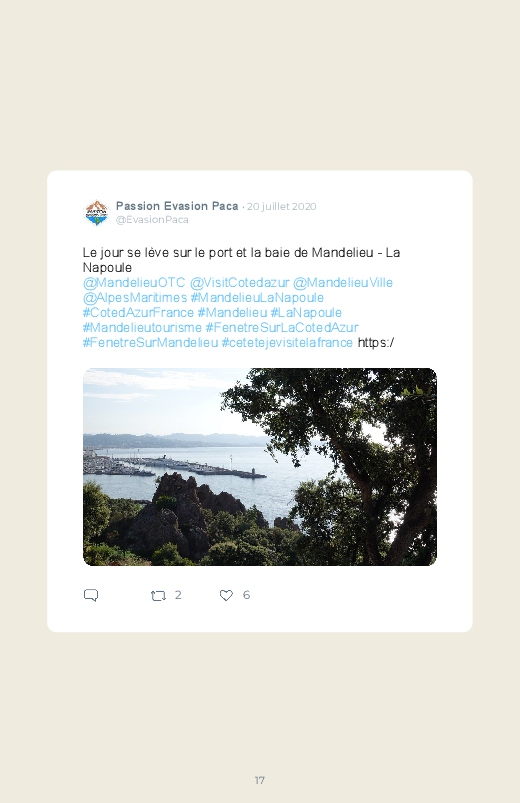The image size is (520, 803).
Task: Click the retweet arrows icon
Action: click(158, 596)
